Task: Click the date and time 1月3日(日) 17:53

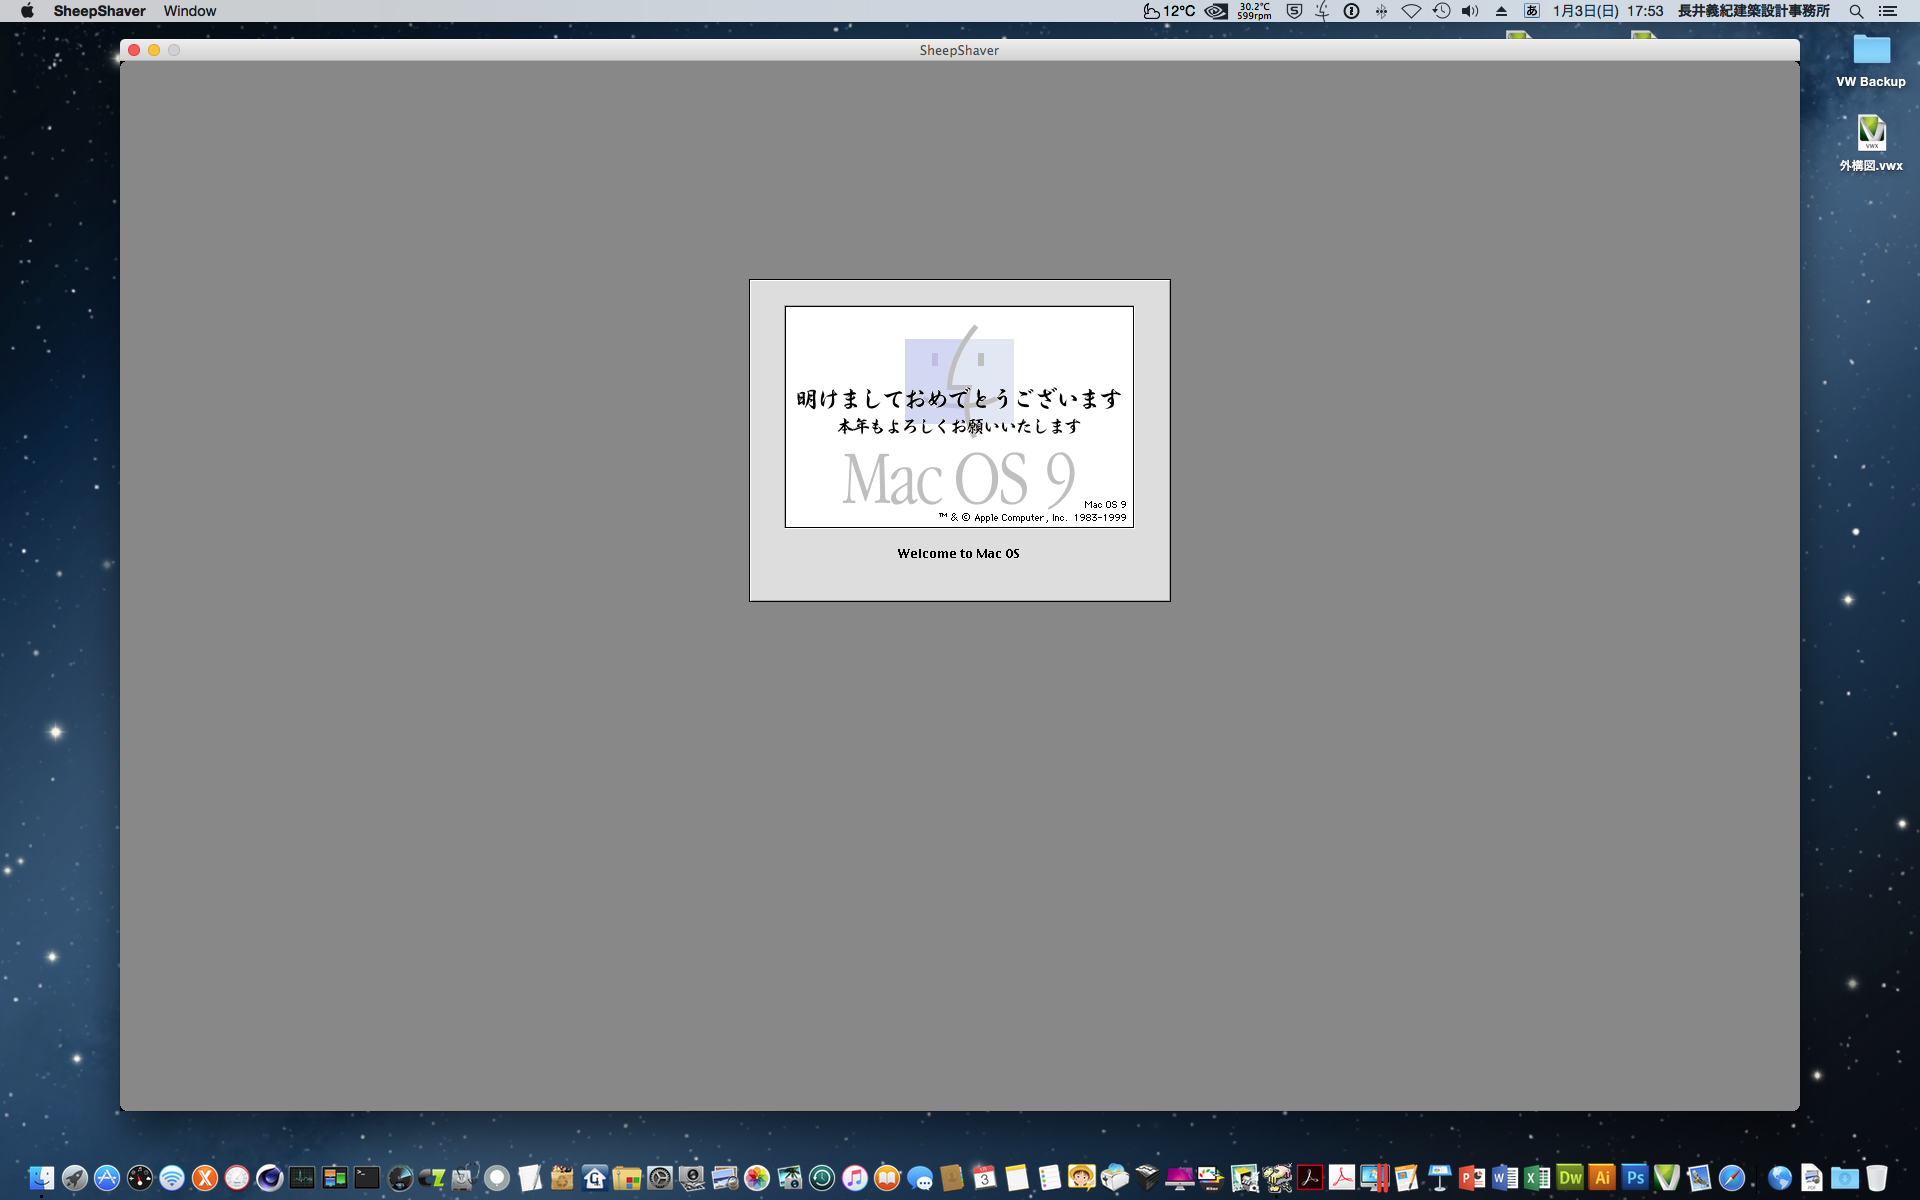Action: (1608, 11)
